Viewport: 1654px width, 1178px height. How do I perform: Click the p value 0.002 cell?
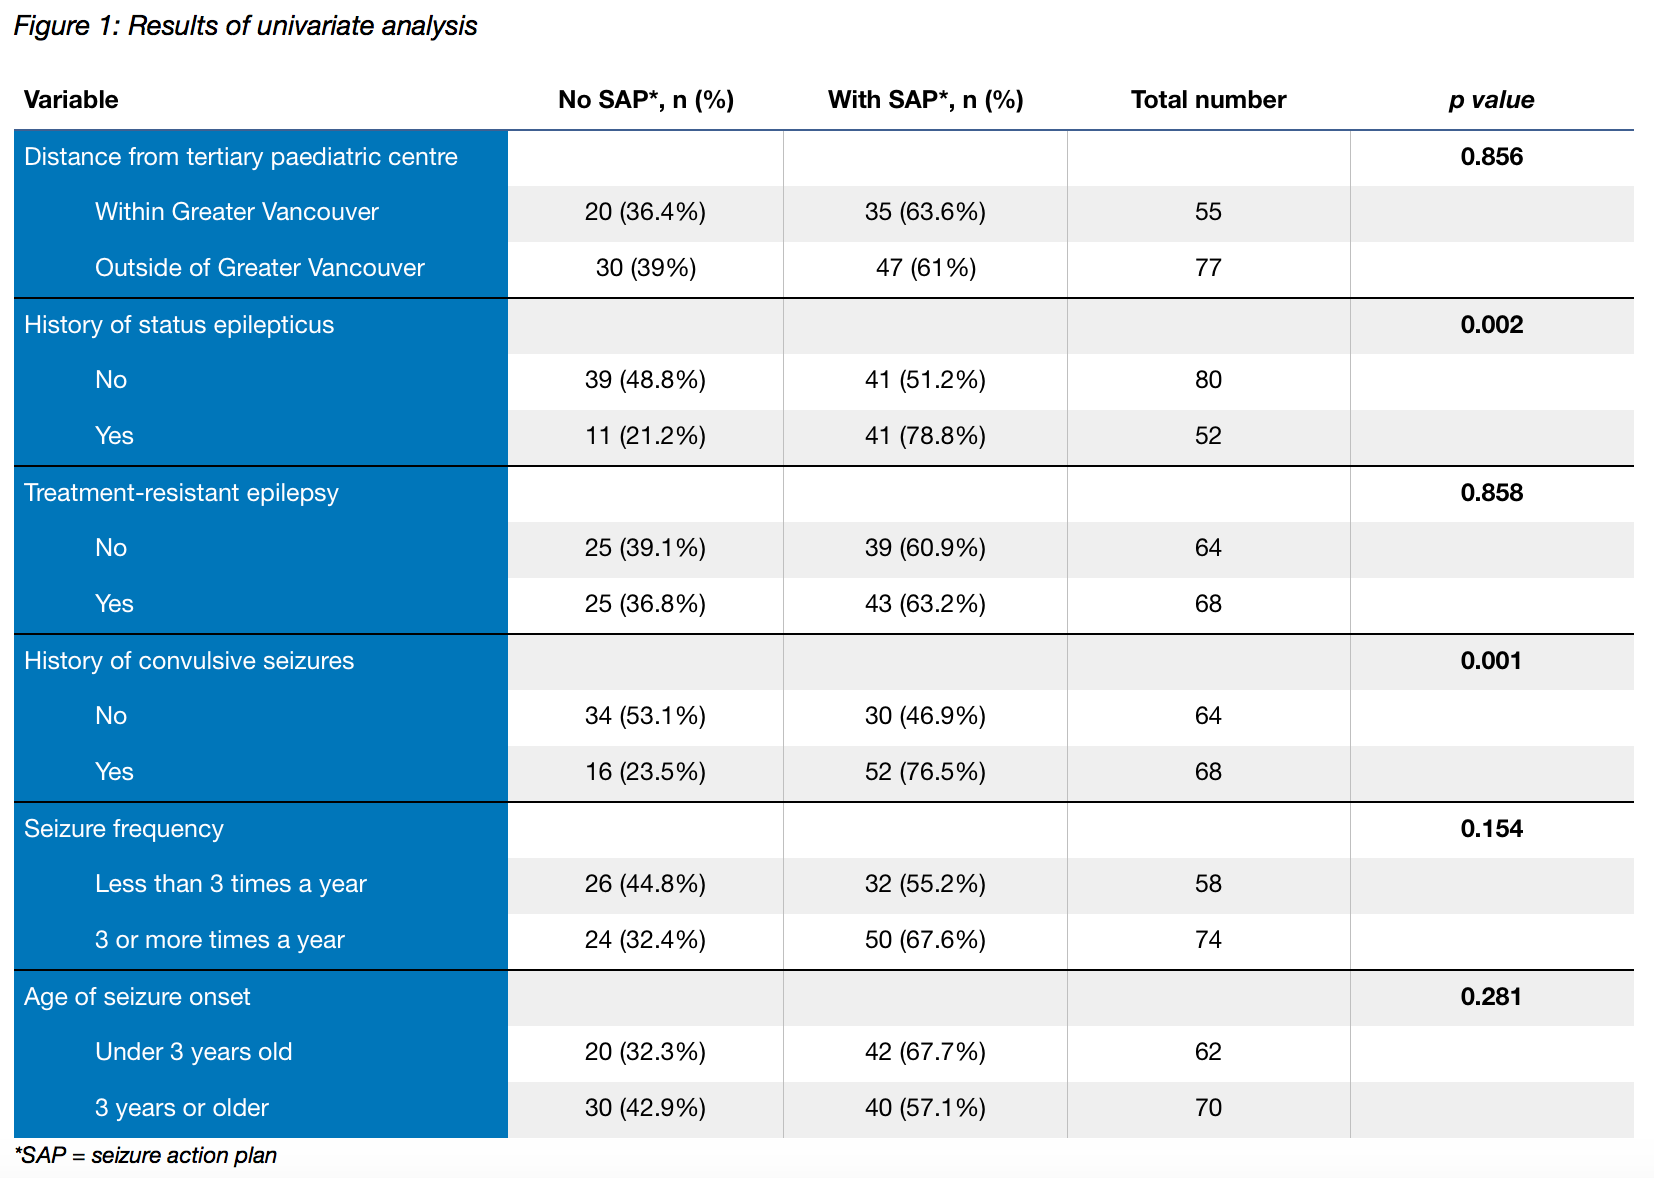coord(1491,325)
